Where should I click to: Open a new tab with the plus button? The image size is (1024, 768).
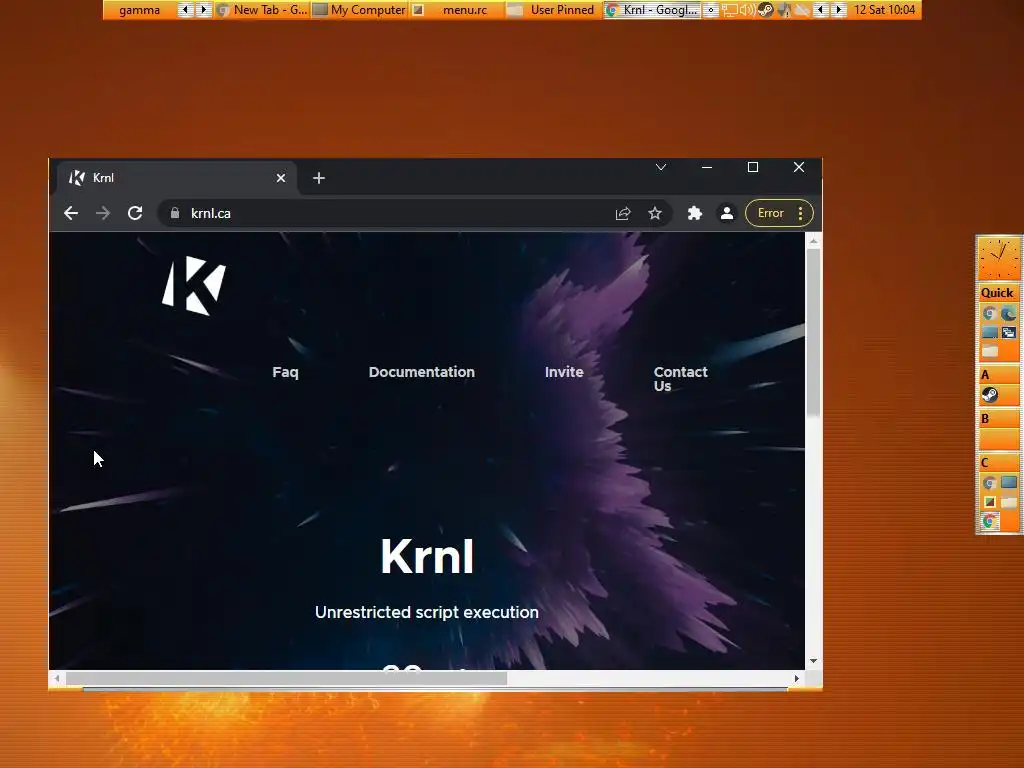[x=319, y=178]
